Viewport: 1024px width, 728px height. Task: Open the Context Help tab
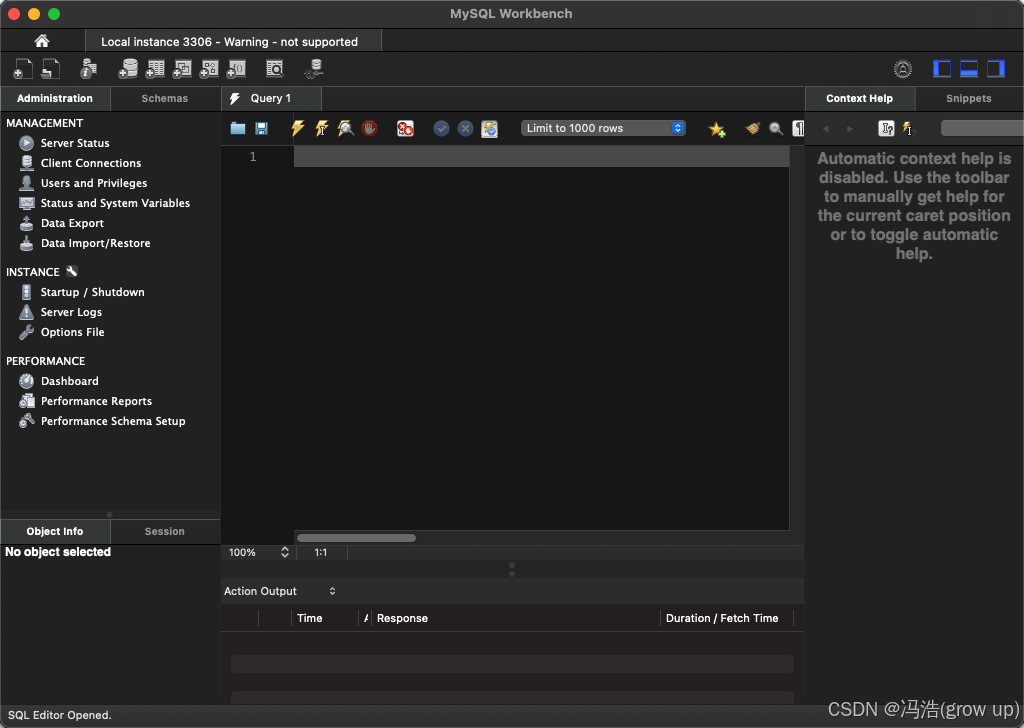click(x=859, y=99)
